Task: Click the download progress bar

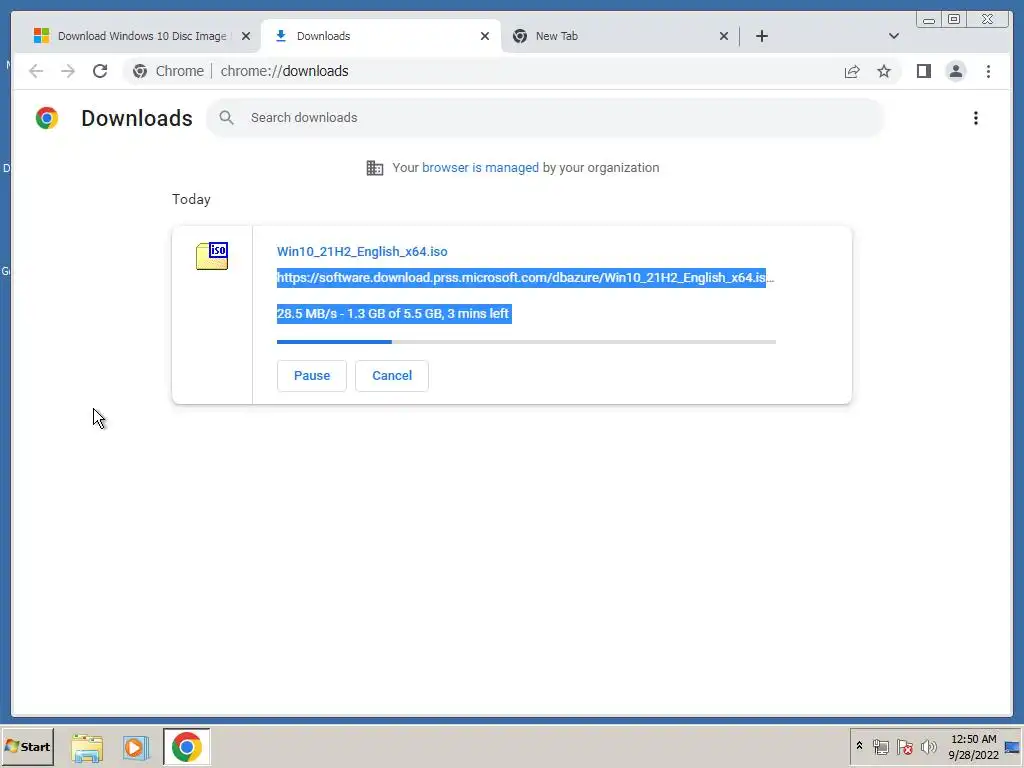Action: pyautogui.click(x=526, y=342)
